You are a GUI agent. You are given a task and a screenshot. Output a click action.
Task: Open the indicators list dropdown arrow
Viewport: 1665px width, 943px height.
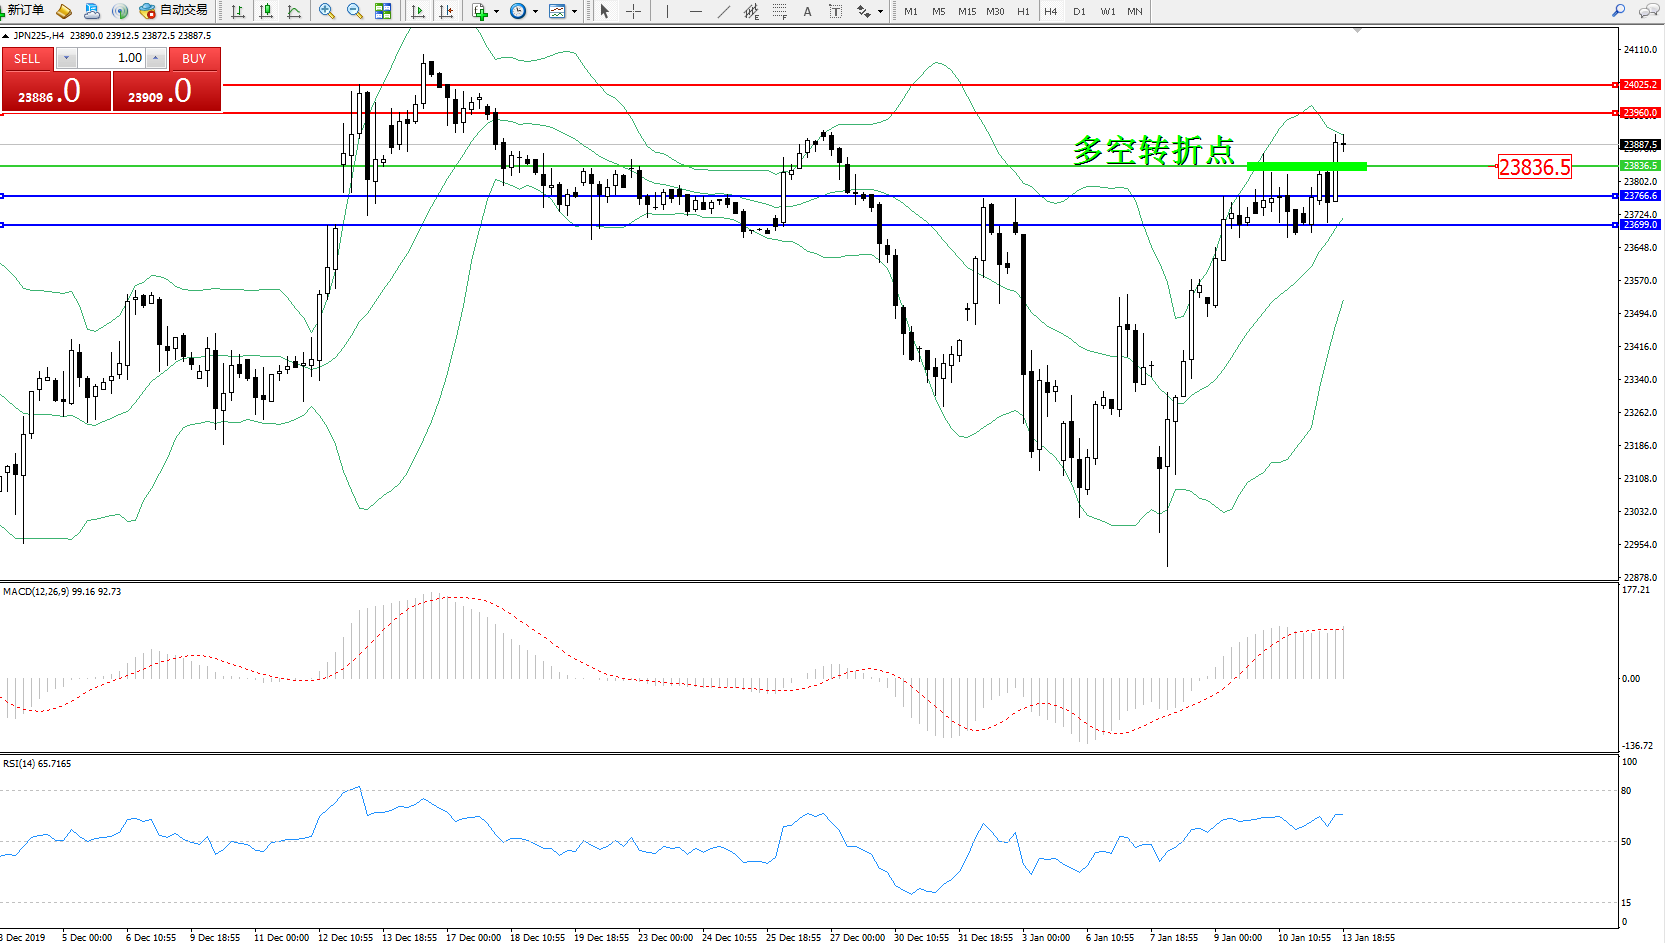(x=496, y=12)
